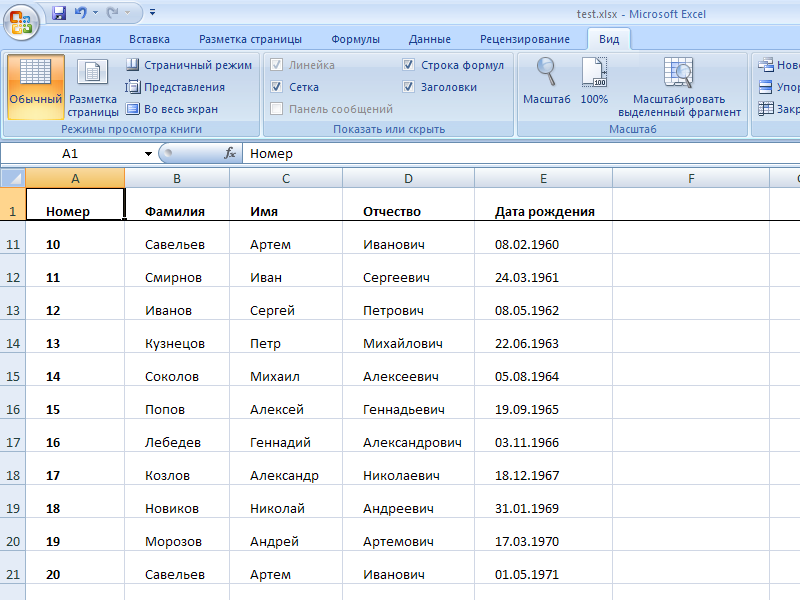Click the Дата рождения header cell
The height and width of the screenshot is (600, 800).
point(543,205)
